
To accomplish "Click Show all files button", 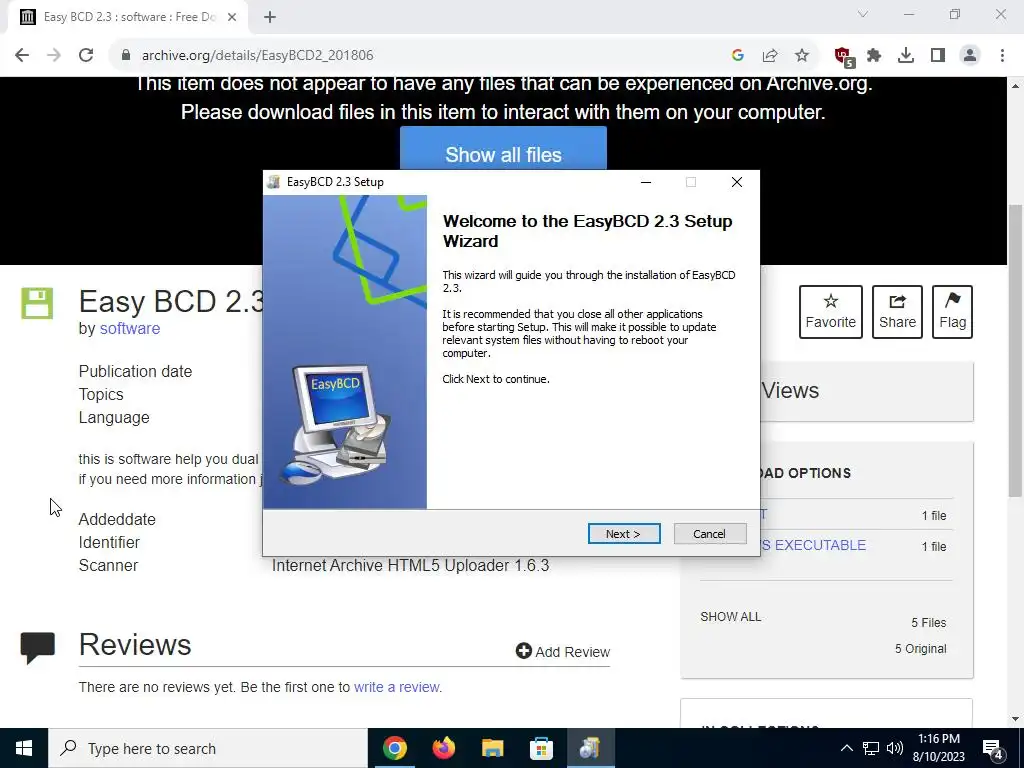I will pos(503,149).
